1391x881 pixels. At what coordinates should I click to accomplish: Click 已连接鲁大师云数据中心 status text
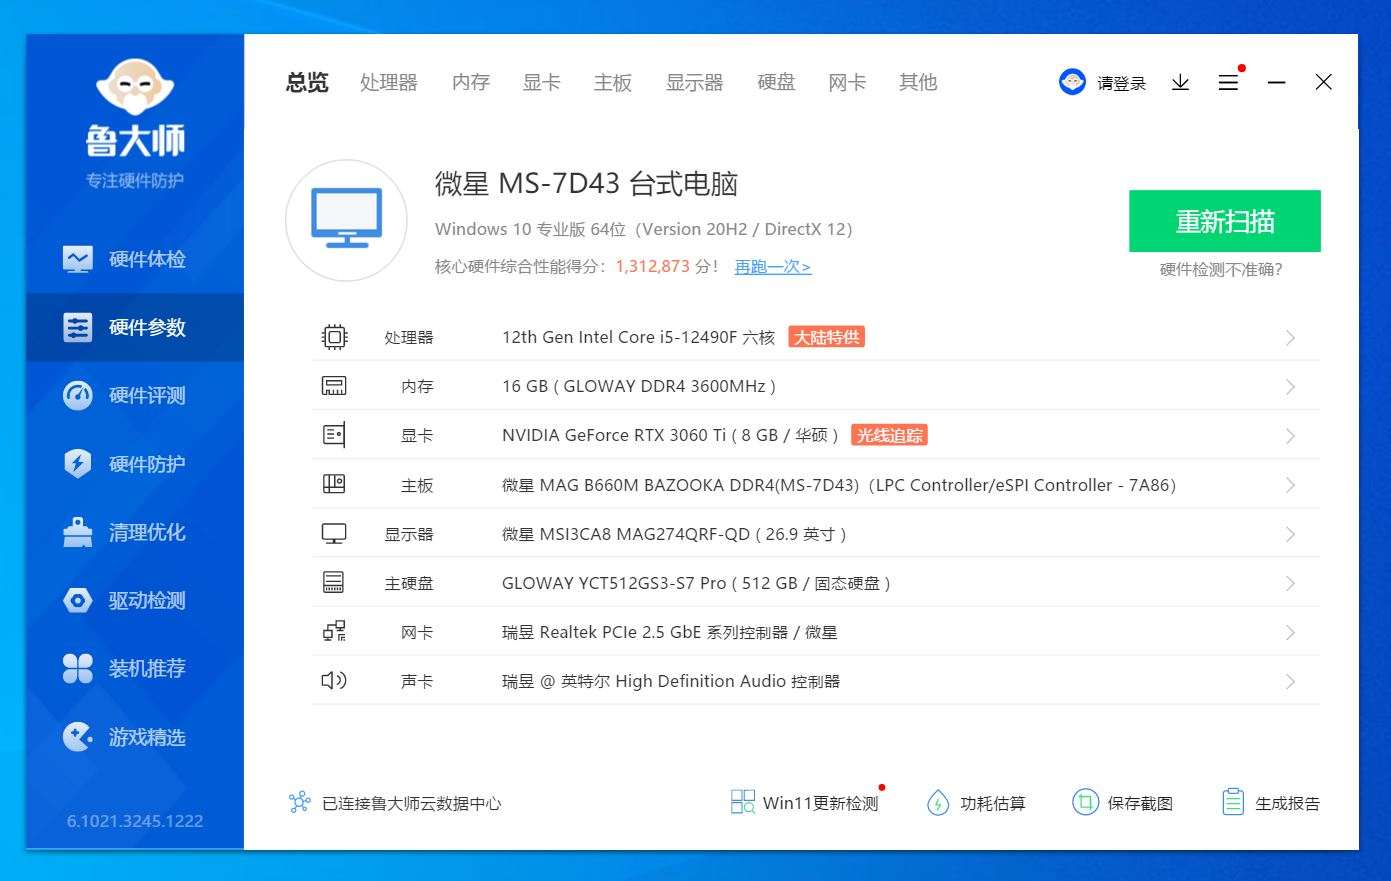[x=411, y=803]
